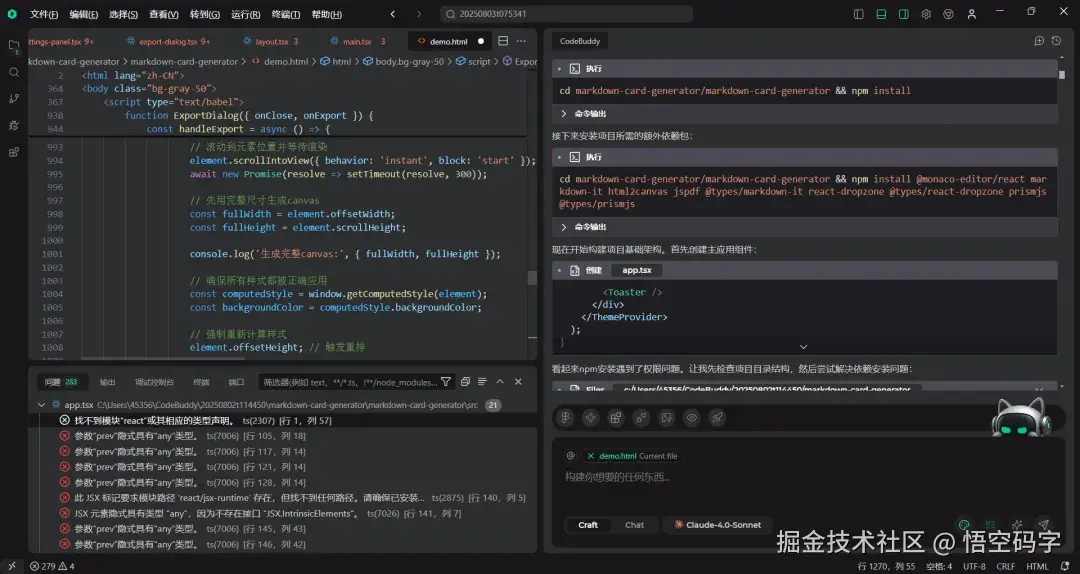Switch to 输出 panel tab
Viewport: 1080px width, 574px height.
click(107, 382)
